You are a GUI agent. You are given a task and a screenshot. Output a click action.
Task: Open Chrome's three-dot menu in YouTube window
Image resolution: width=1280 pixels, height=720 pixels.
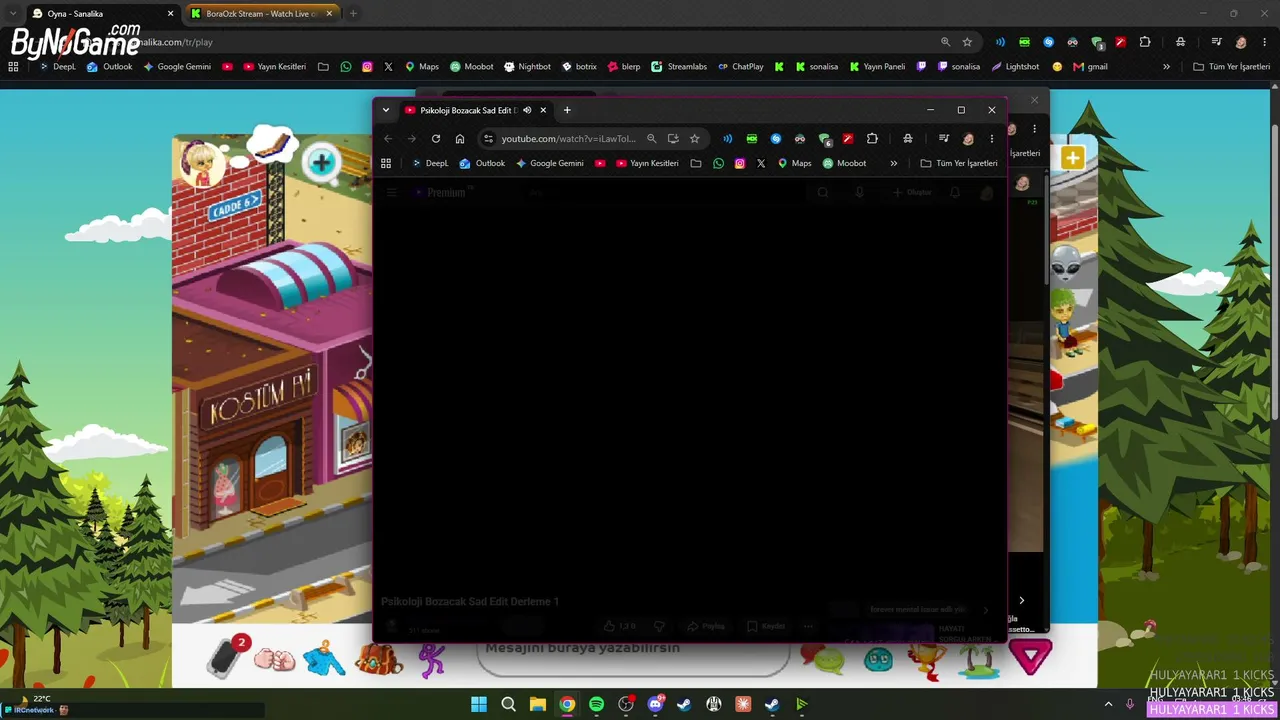992,139
